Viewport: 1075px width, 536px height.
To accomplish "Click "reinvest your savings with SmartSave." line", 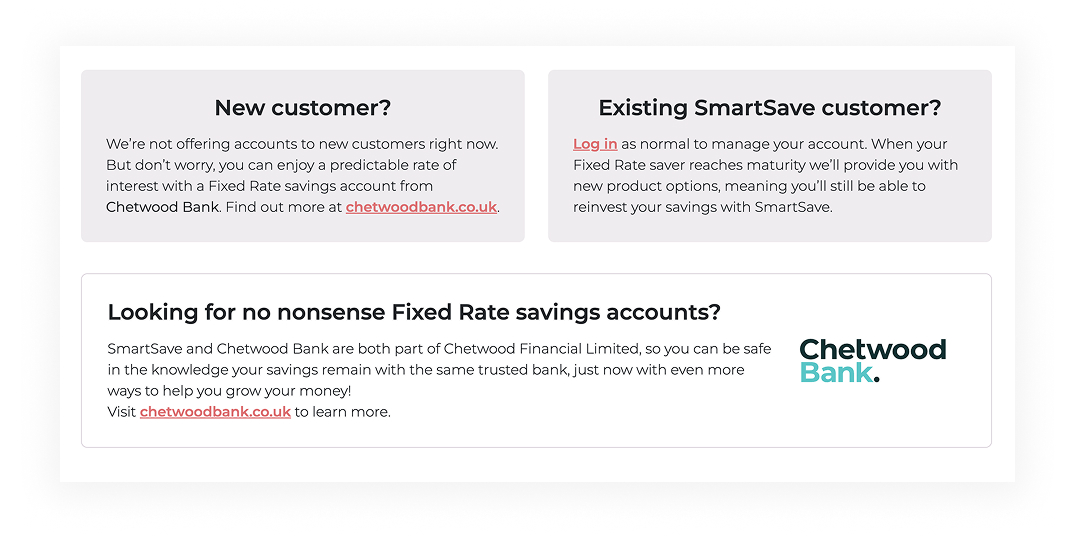I will (702, 207).
